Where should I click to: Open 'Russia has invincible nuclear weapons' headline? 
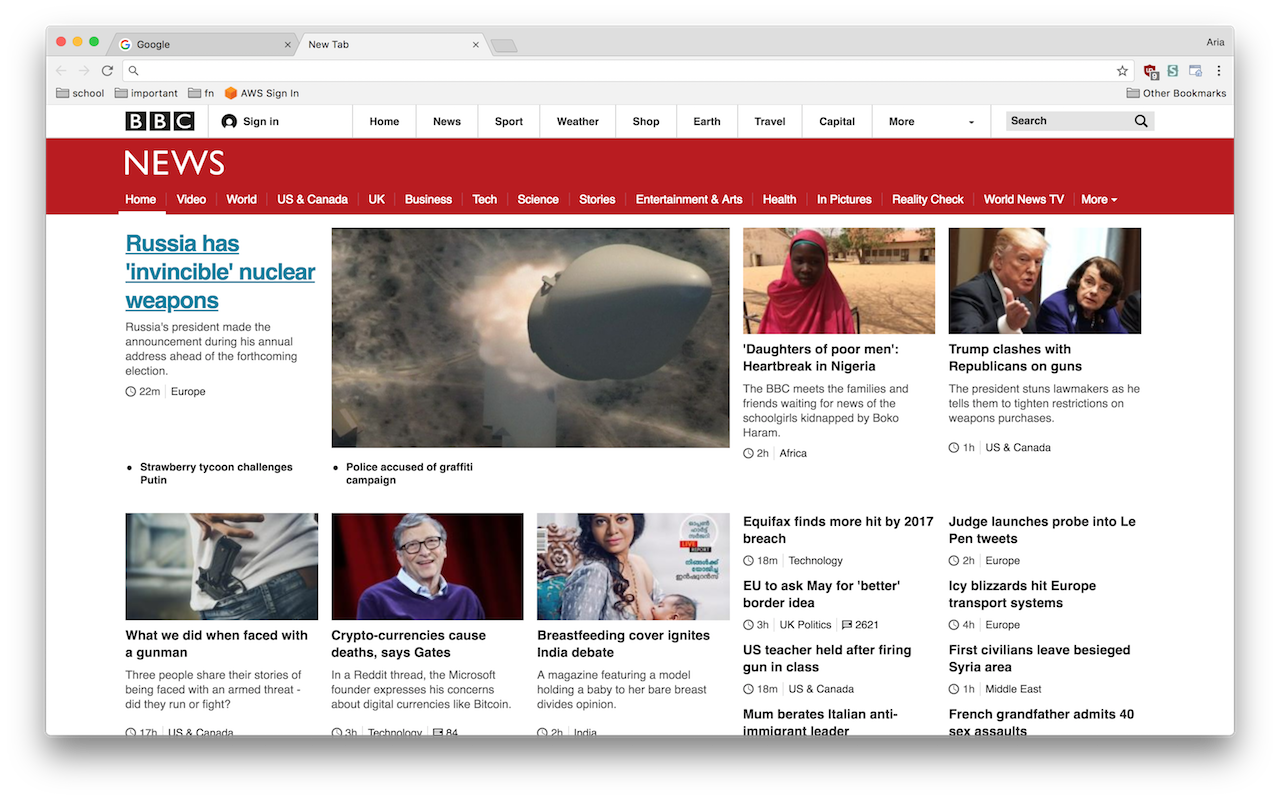220,272
